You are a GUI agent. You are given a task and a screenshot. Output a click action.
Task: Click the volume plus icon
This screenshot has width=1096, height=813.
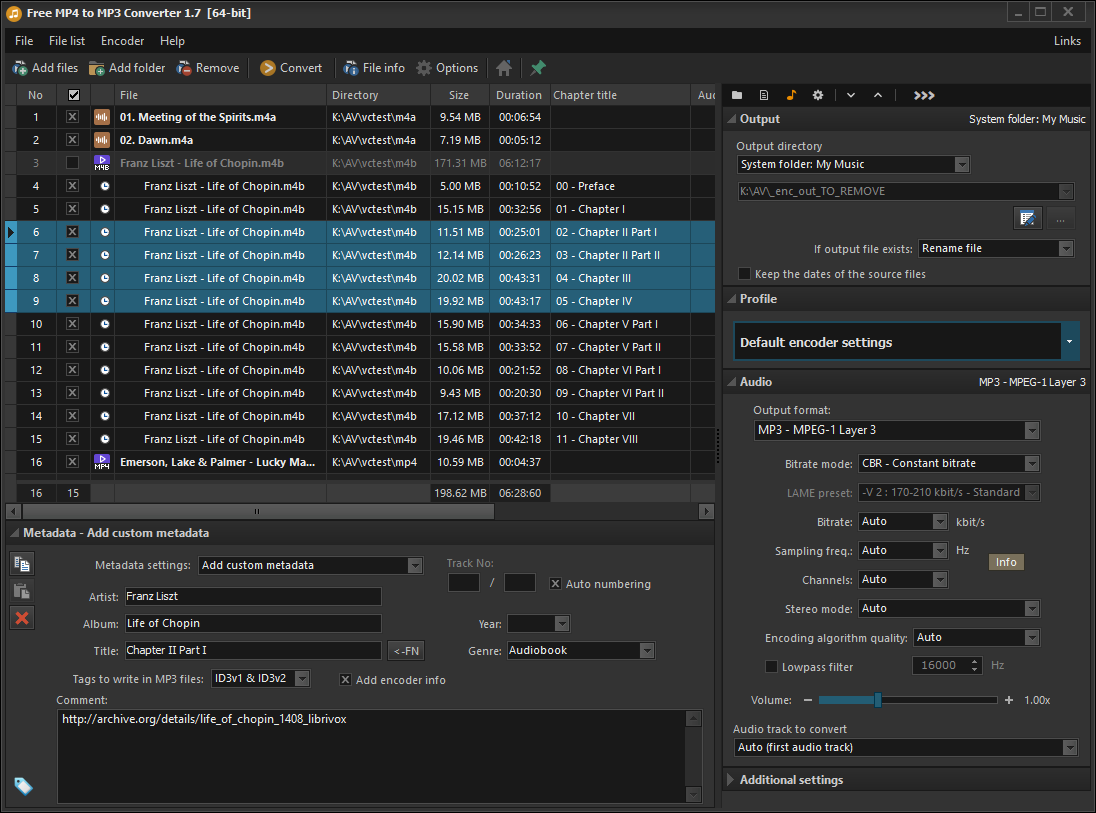click(x=1009, y=700)
